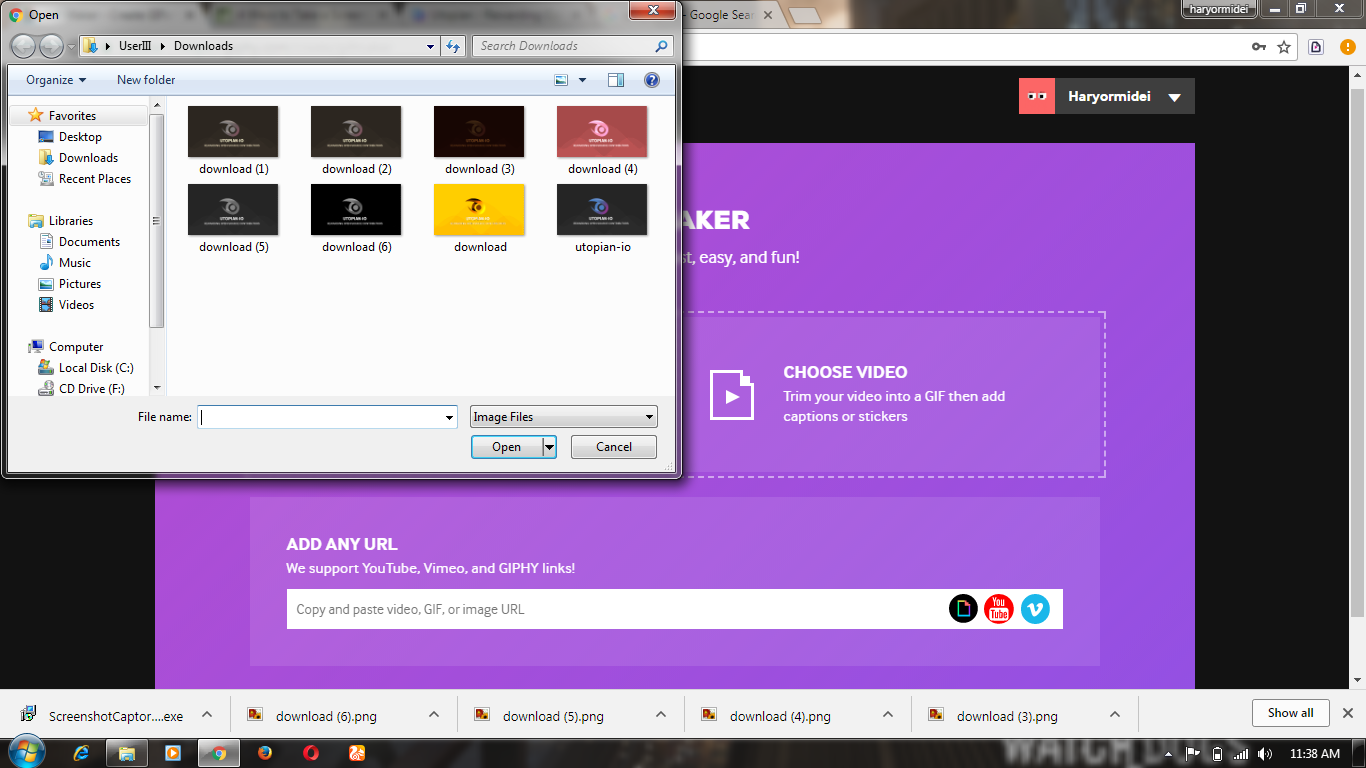Refresh the Downloads folder view
Viewport: 1366px width, 768px height.
(x=453, y=45)
